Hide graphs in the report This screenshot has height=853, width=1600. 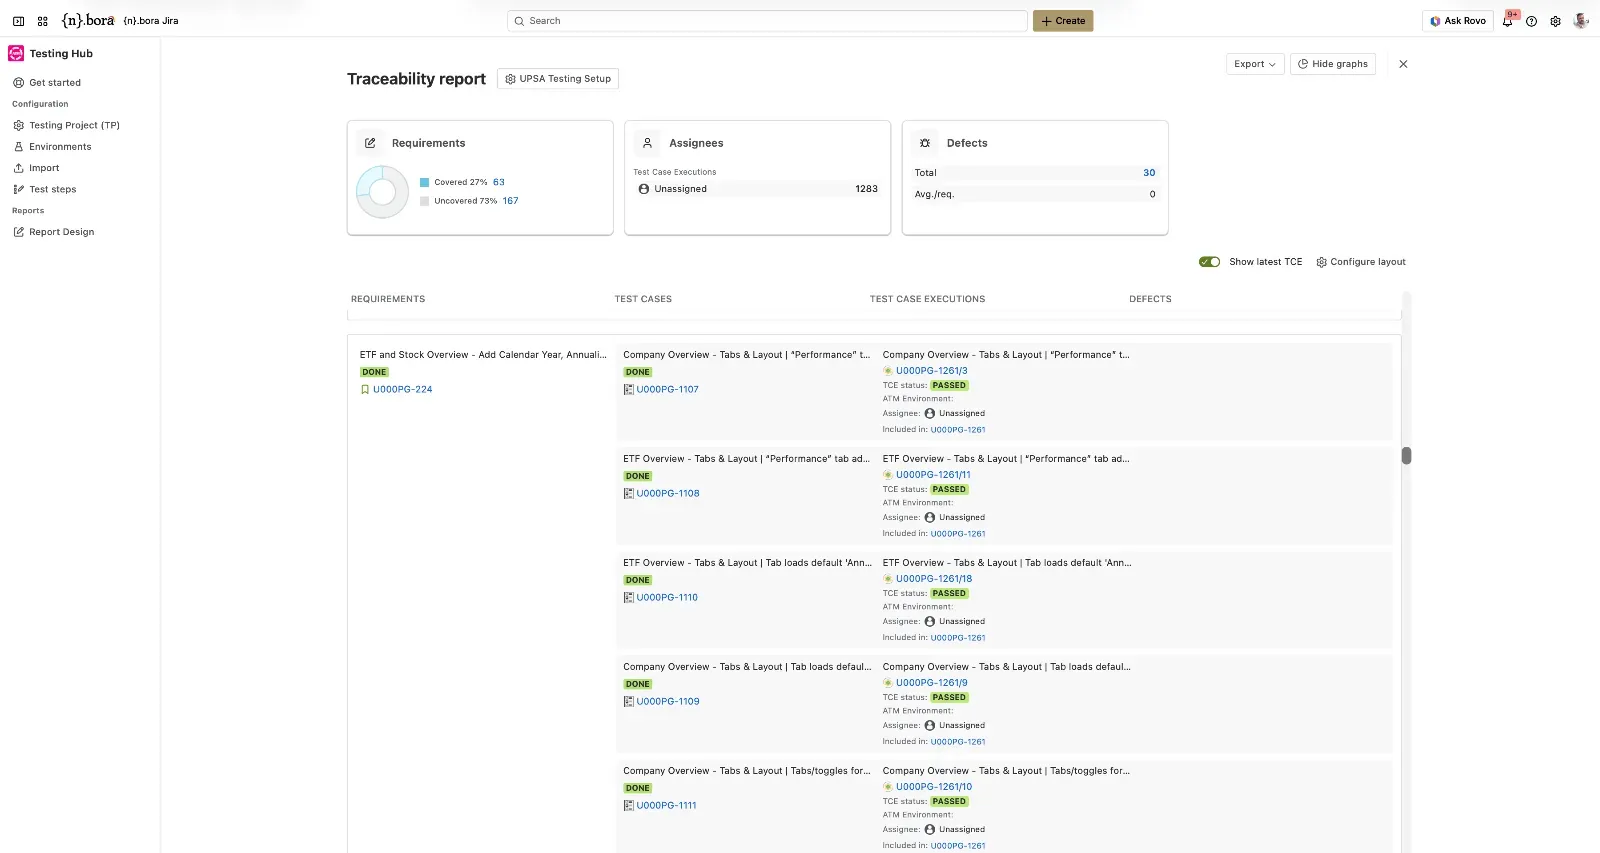point(1332,64)
